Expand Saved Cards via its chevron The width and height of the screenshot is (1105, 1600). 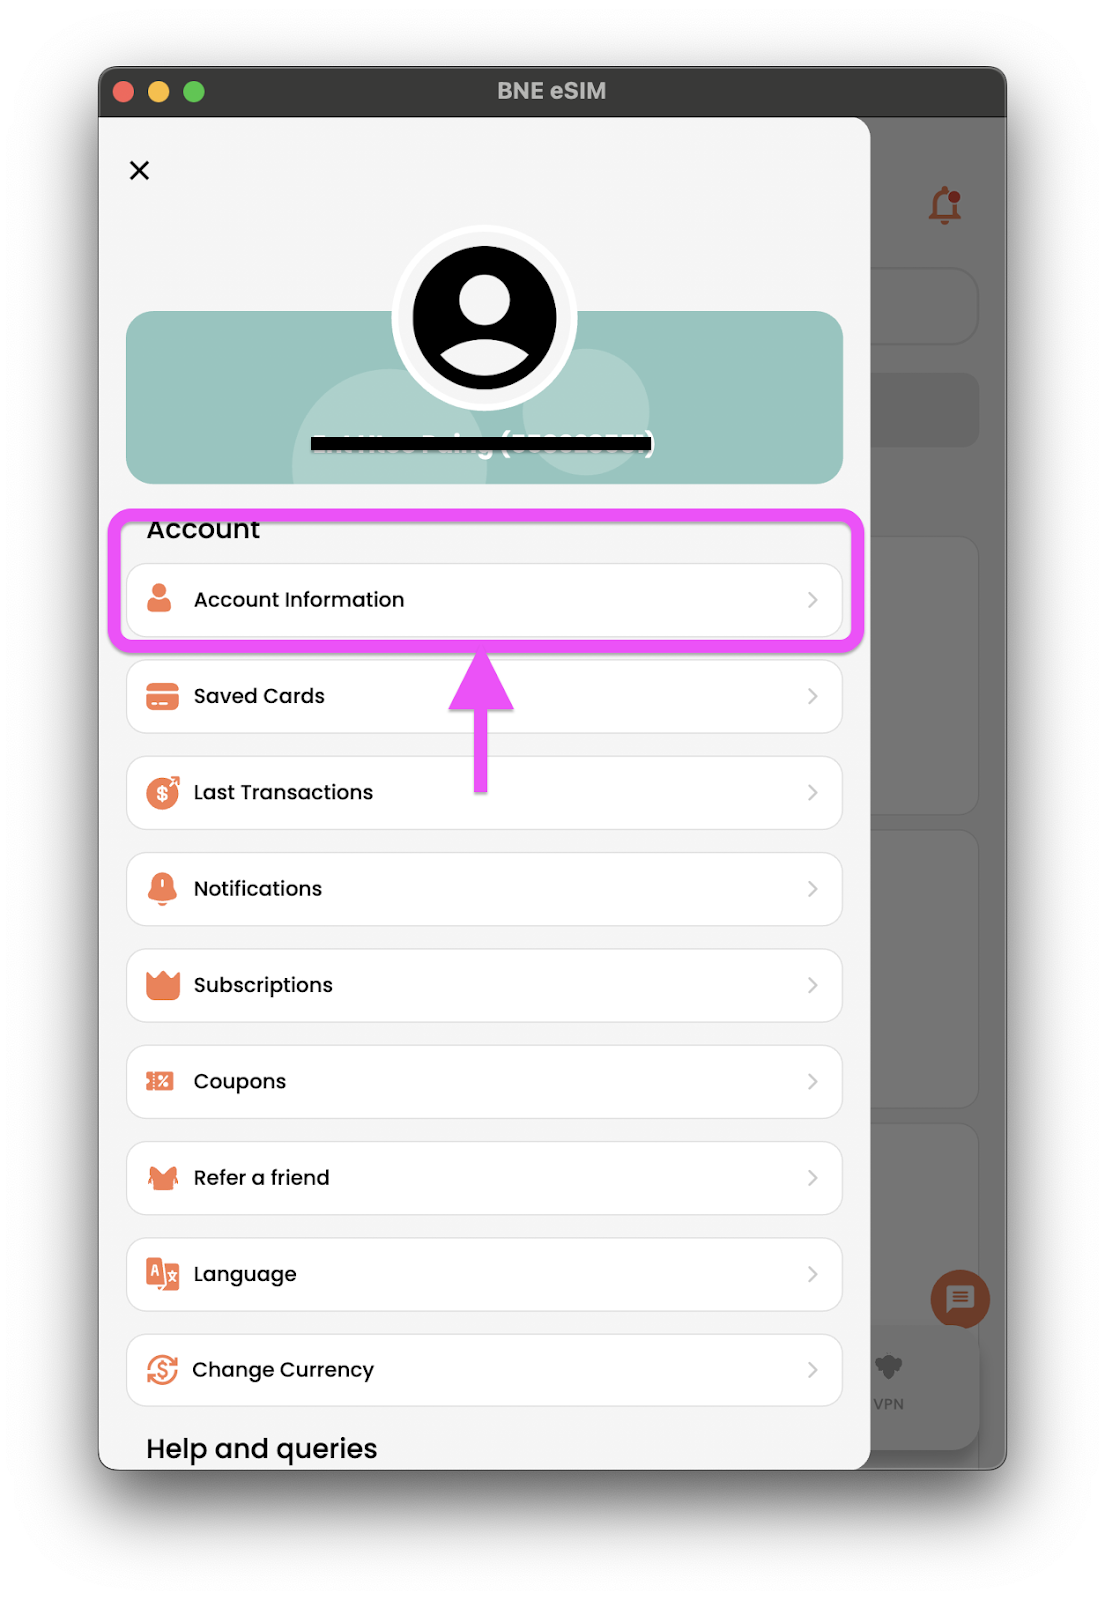tap(812, 696)
